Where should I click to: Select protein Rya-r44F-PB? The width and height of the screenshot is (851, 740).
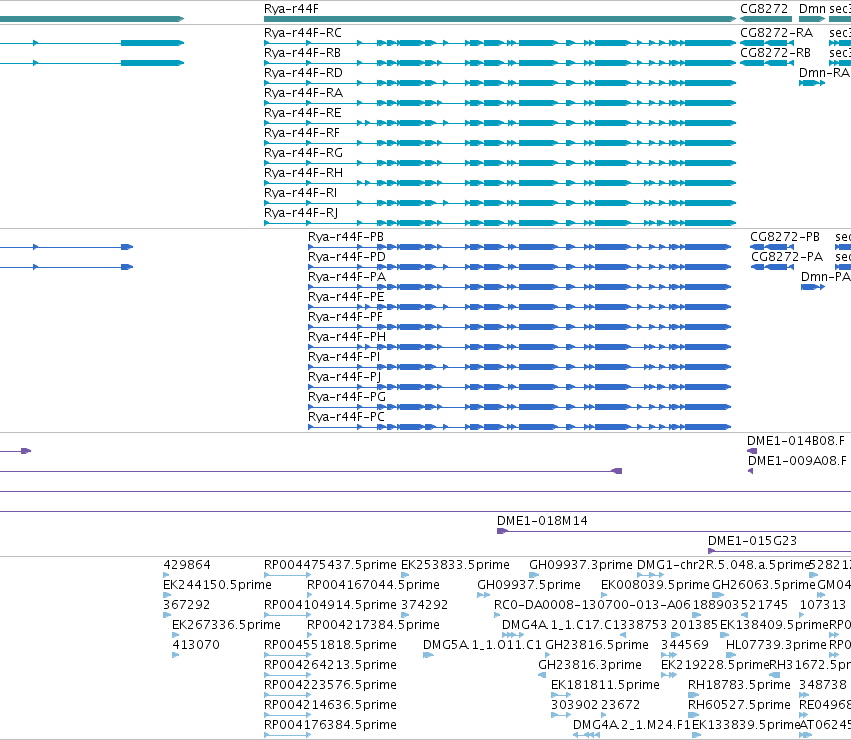tap(346, 237)
